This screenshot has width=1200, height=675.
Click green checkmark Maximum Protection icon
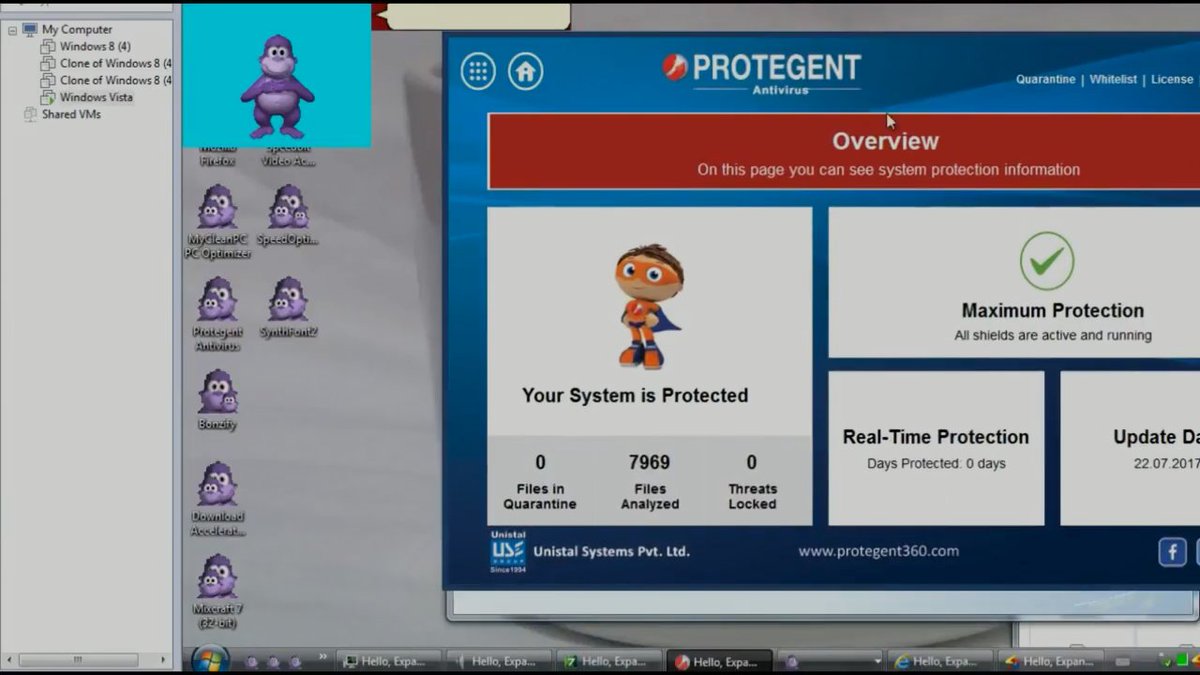1047,261
